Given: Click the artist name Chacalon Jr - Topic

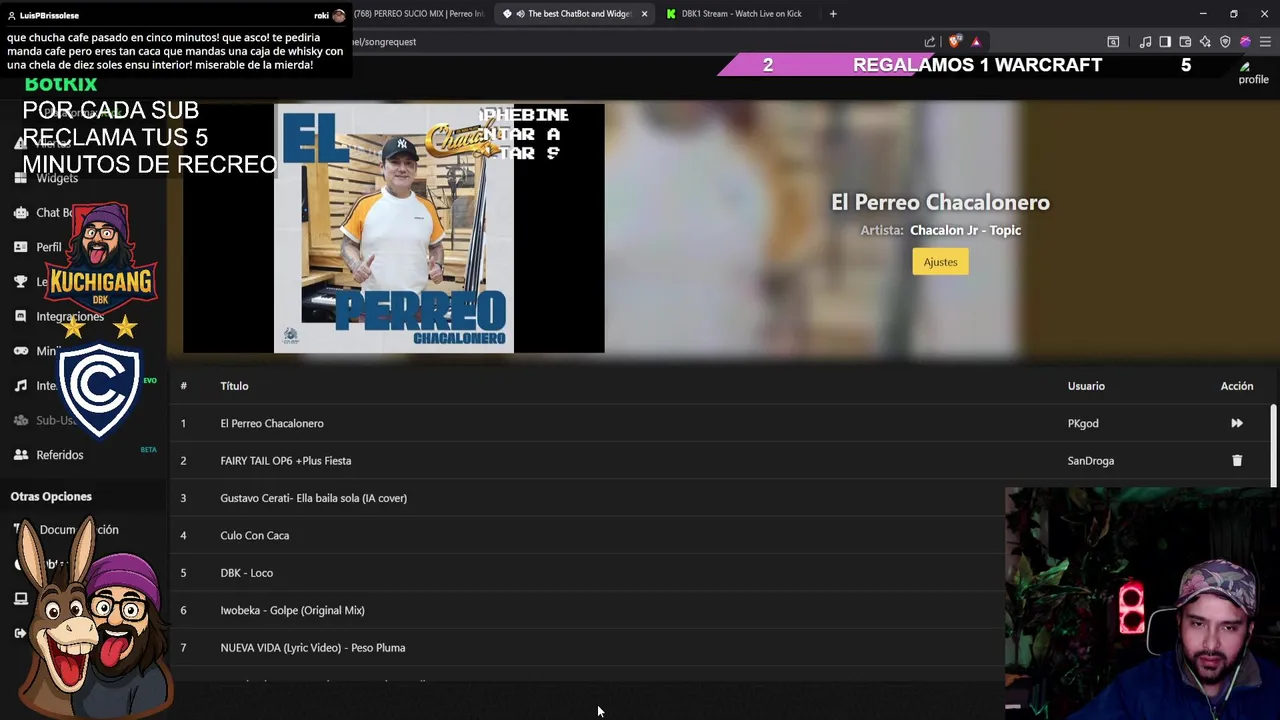Looking at the screenshot, I should pos(965,230).
